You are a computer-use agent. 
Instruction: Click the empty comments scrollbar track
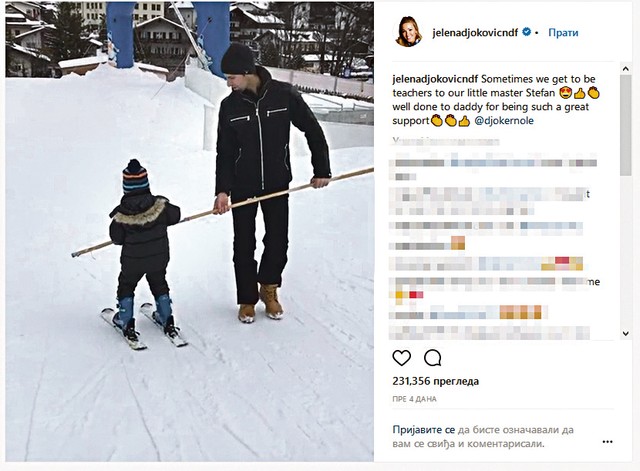tap(625, 252)
